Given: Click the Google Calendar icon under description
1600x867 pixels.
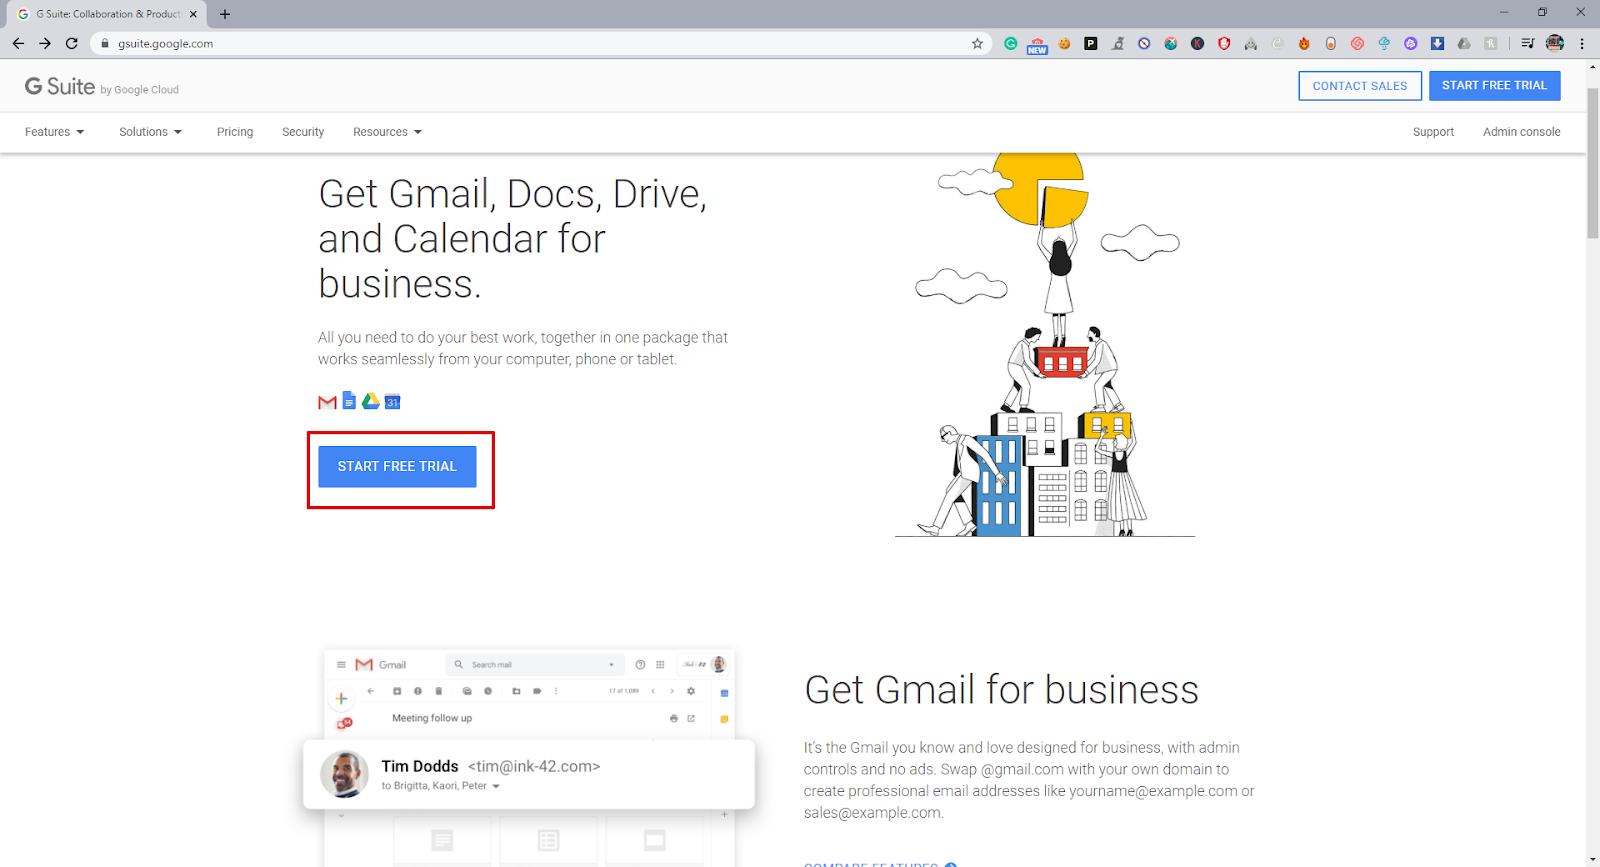Looking at the screenshot, I should (x=392, y=402).
